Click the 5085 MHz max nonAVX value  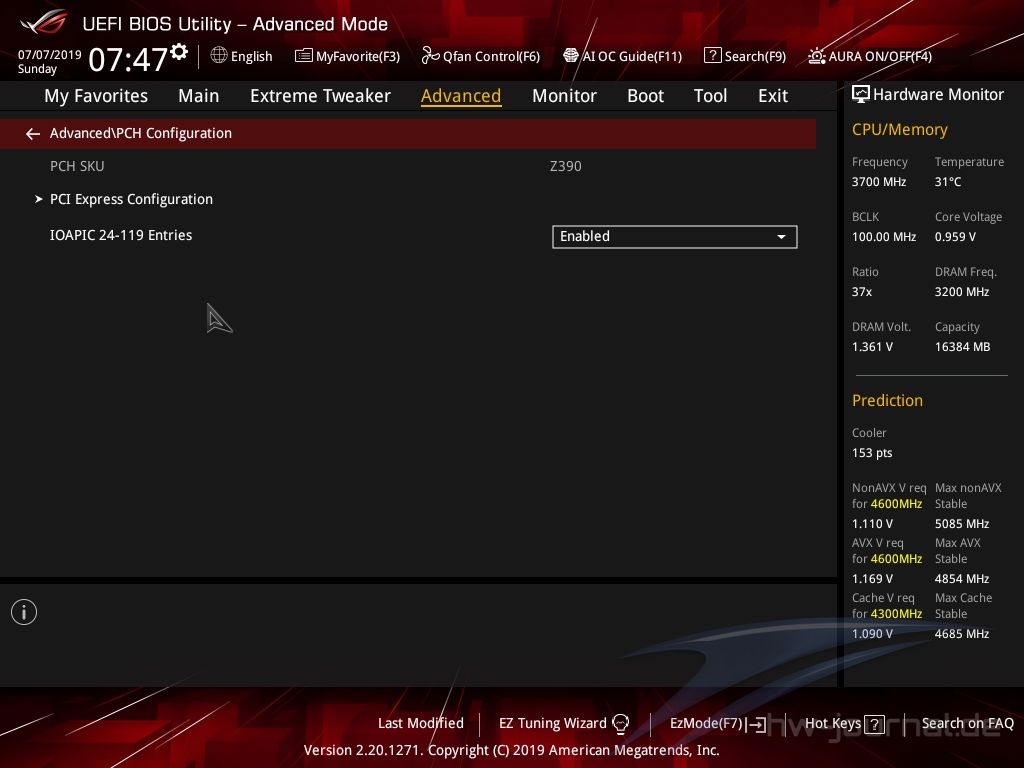(961, 524)
